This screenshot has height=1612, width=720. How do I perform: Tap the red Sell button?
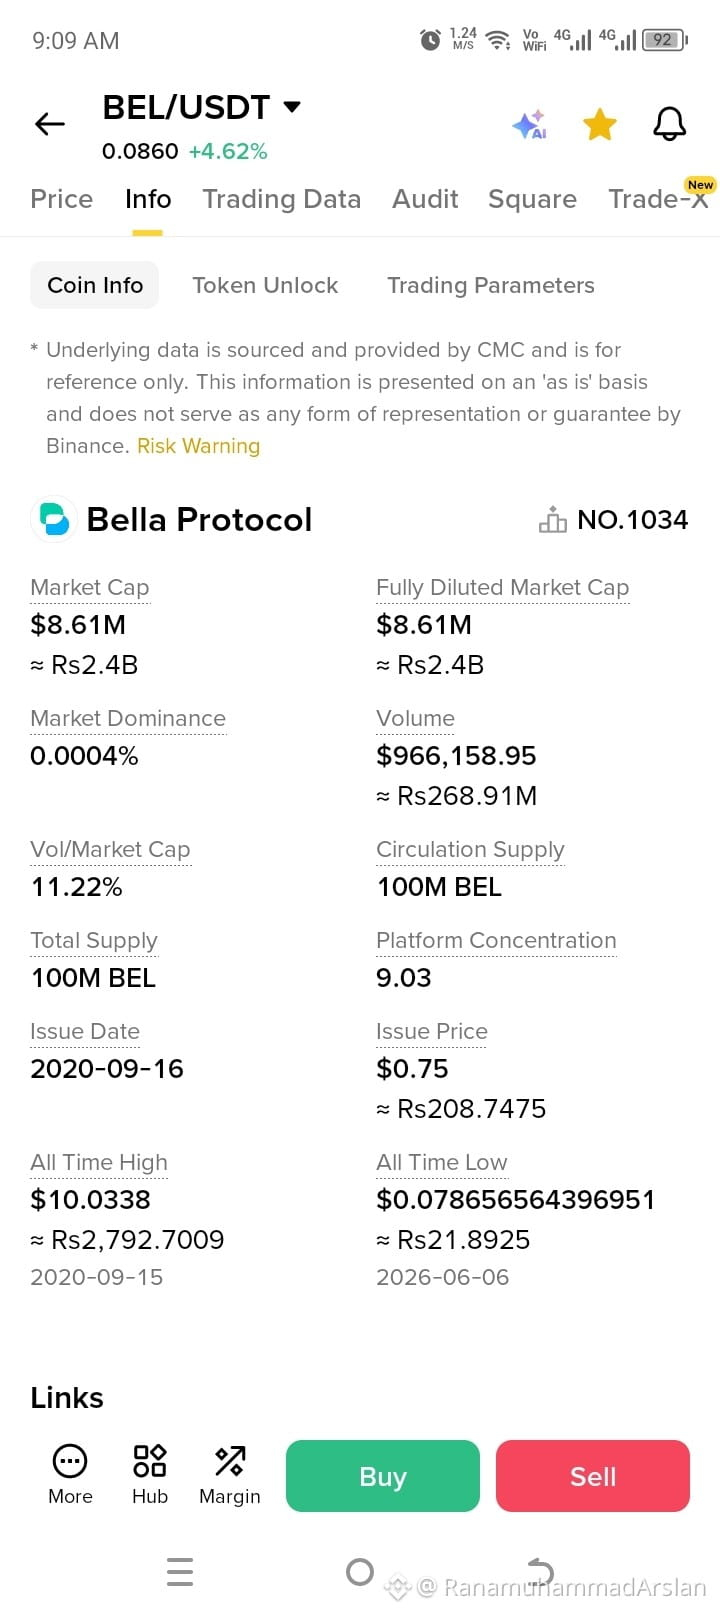593,1476
